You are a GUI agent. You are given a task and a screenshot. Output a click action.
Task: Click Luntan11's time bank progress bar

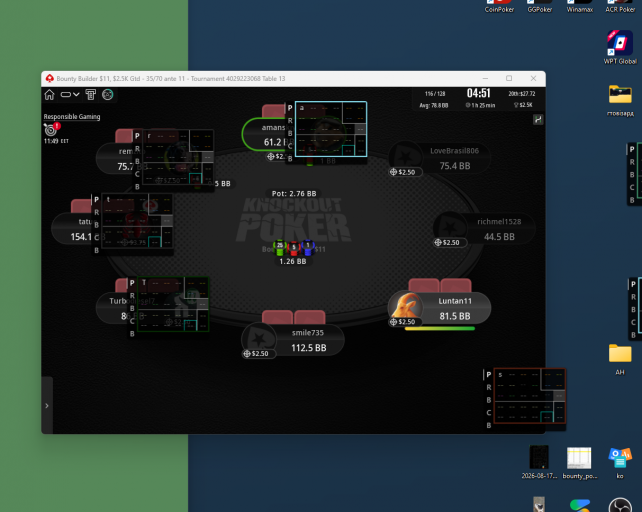[x=440, y=328]
